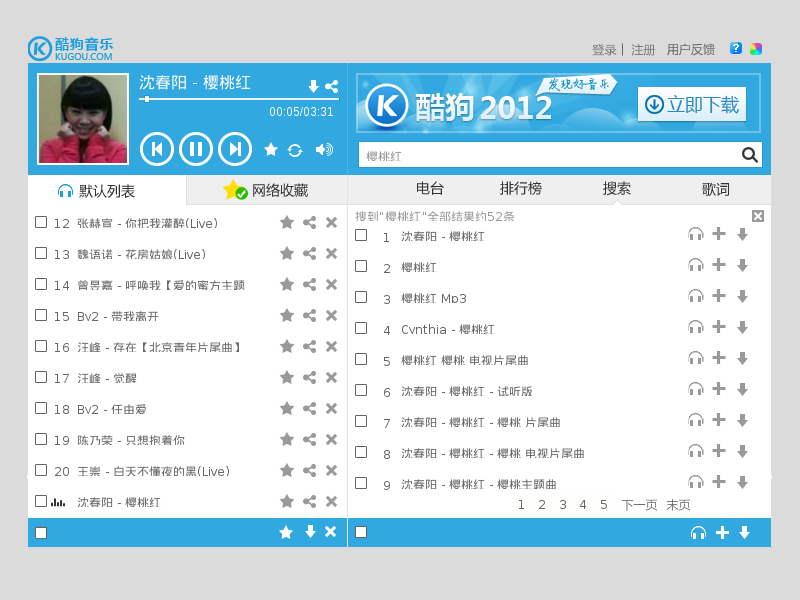Listen to selected results in bottom bar
This screenshot has height=600, width=800.
click(x=698, y=533)
